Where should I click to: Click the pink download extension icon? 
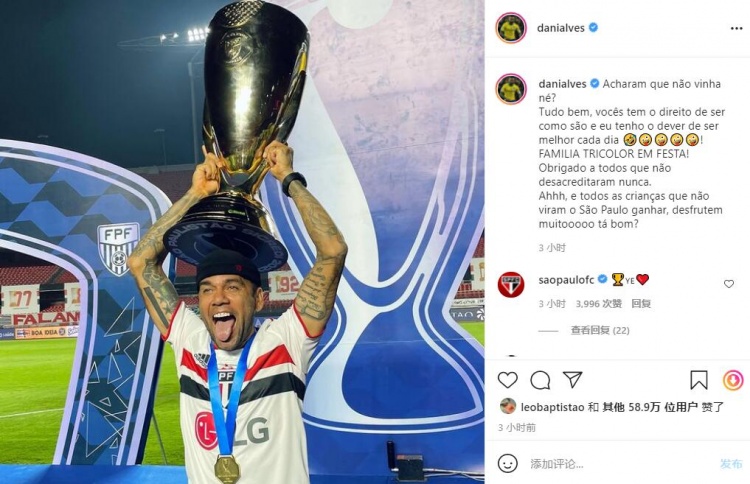733,381
